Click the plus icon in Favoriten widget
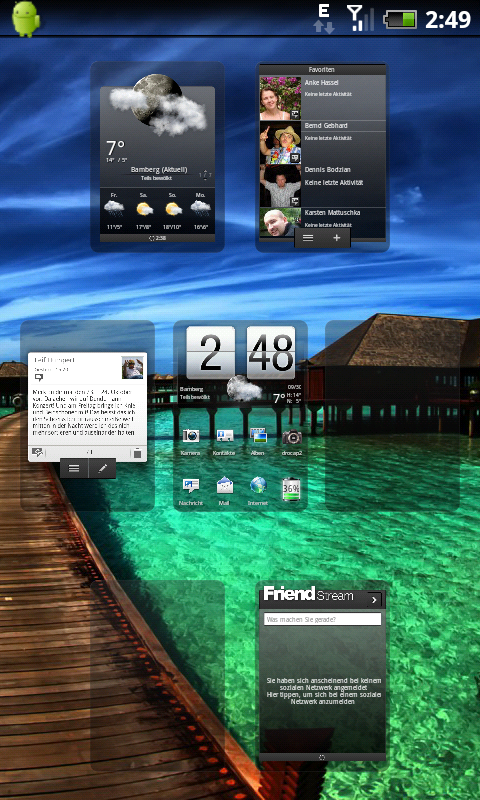Screen dimensions: 480x800 point(337,238)
